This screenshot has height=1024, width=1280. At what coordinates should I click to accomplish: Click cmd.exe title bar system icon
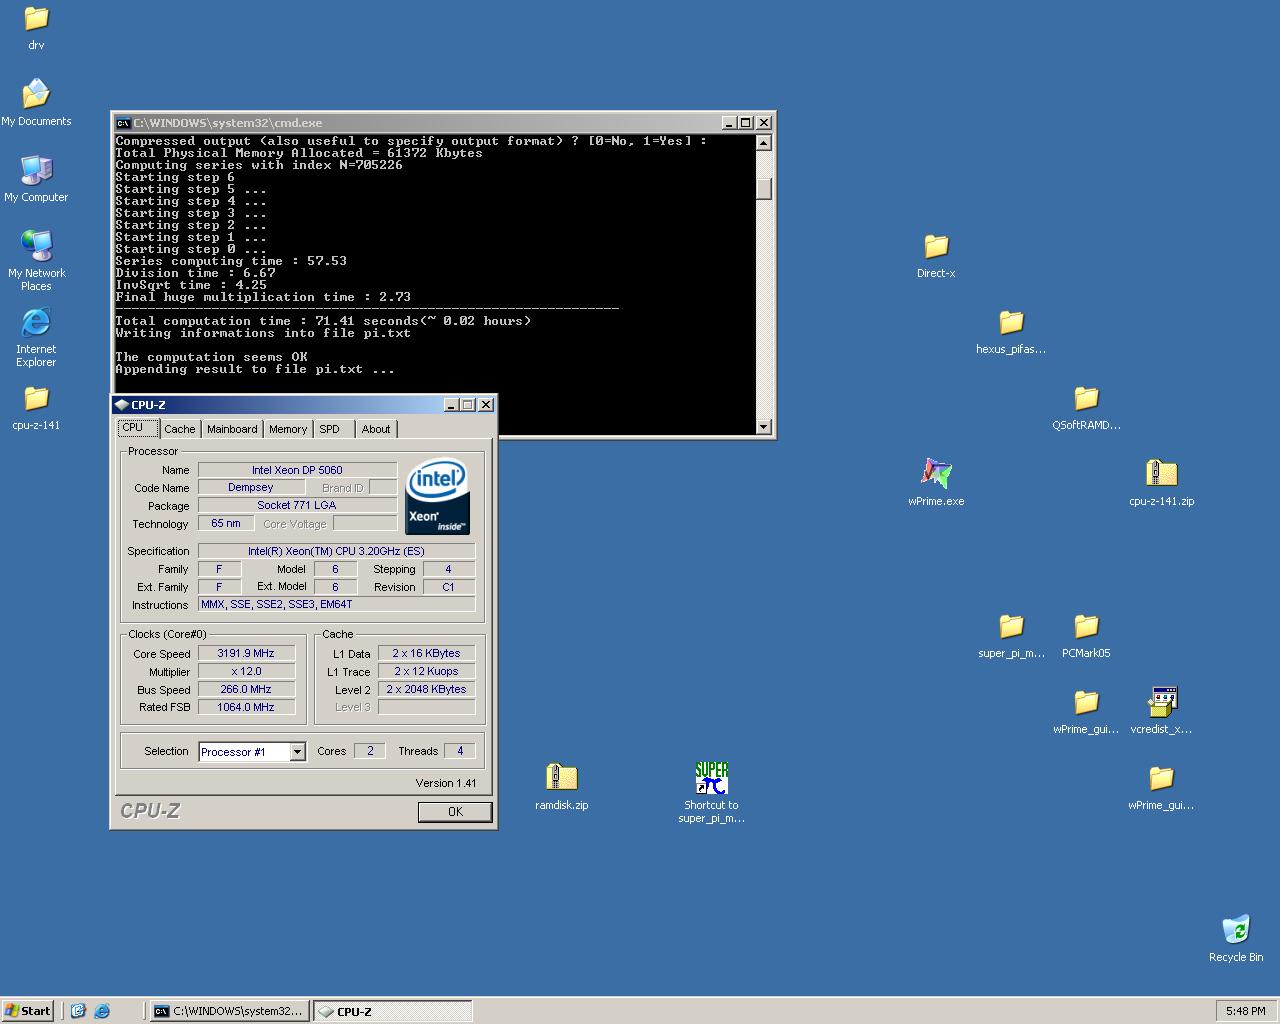click(x=123, y=123)
